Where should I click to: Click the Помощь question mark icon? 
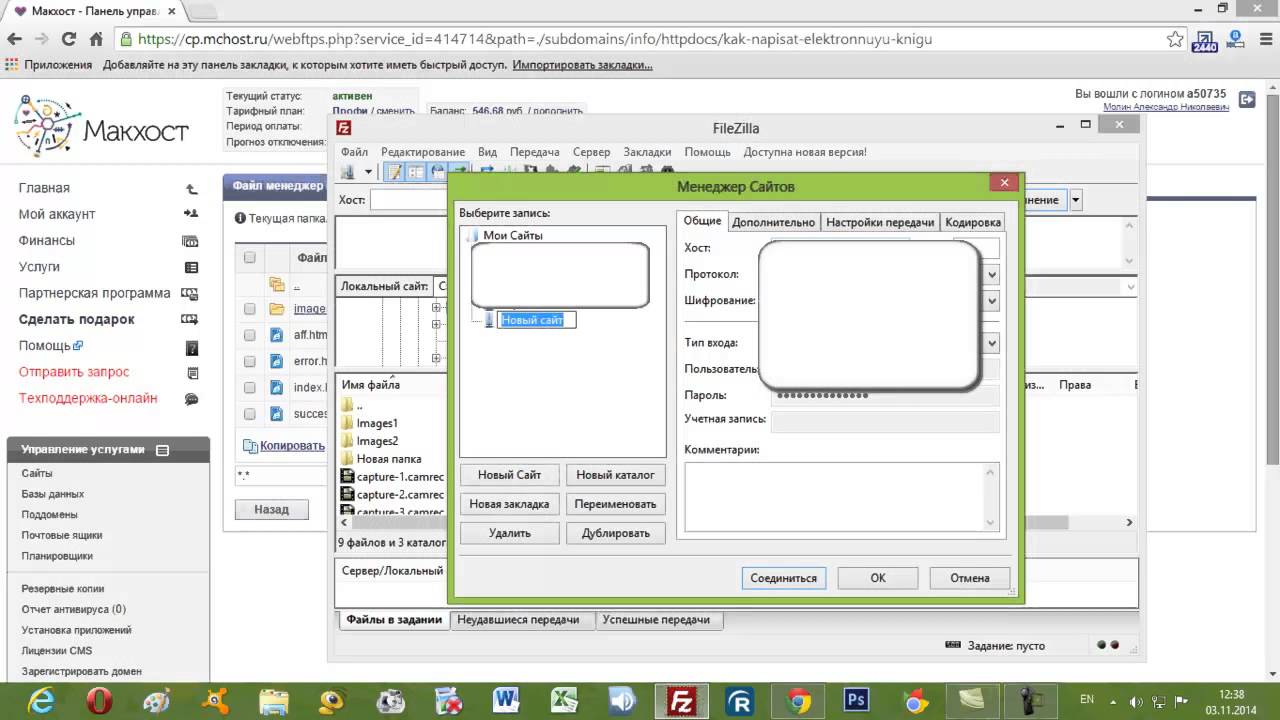pyautogui.click(x=192, y=348)
